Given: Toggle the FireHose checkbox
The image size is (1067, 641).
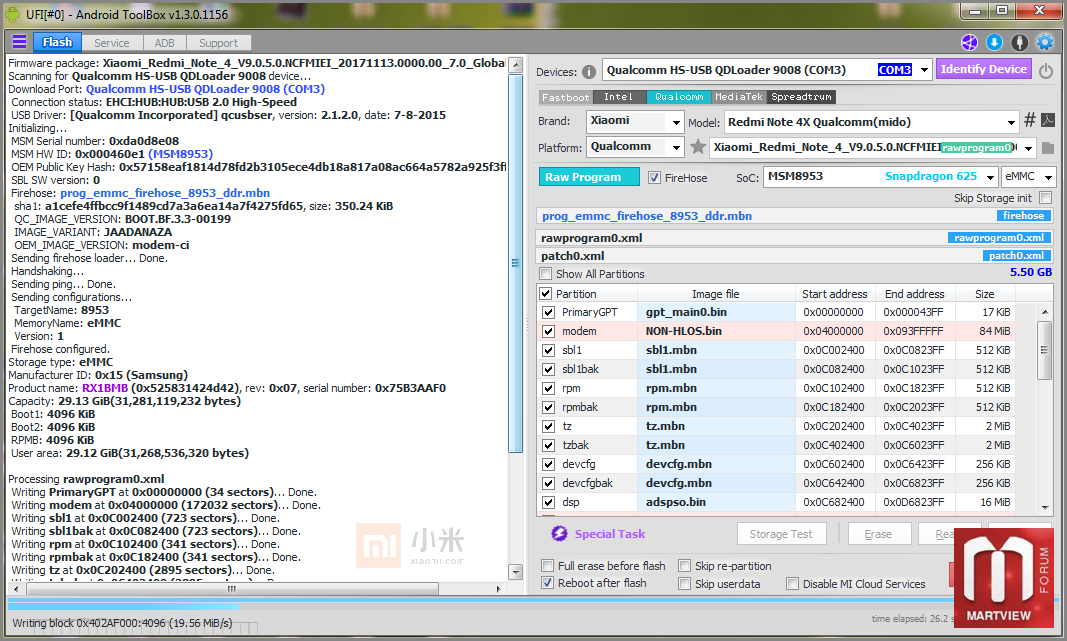Looking at the screenshot, I should 654,178.
